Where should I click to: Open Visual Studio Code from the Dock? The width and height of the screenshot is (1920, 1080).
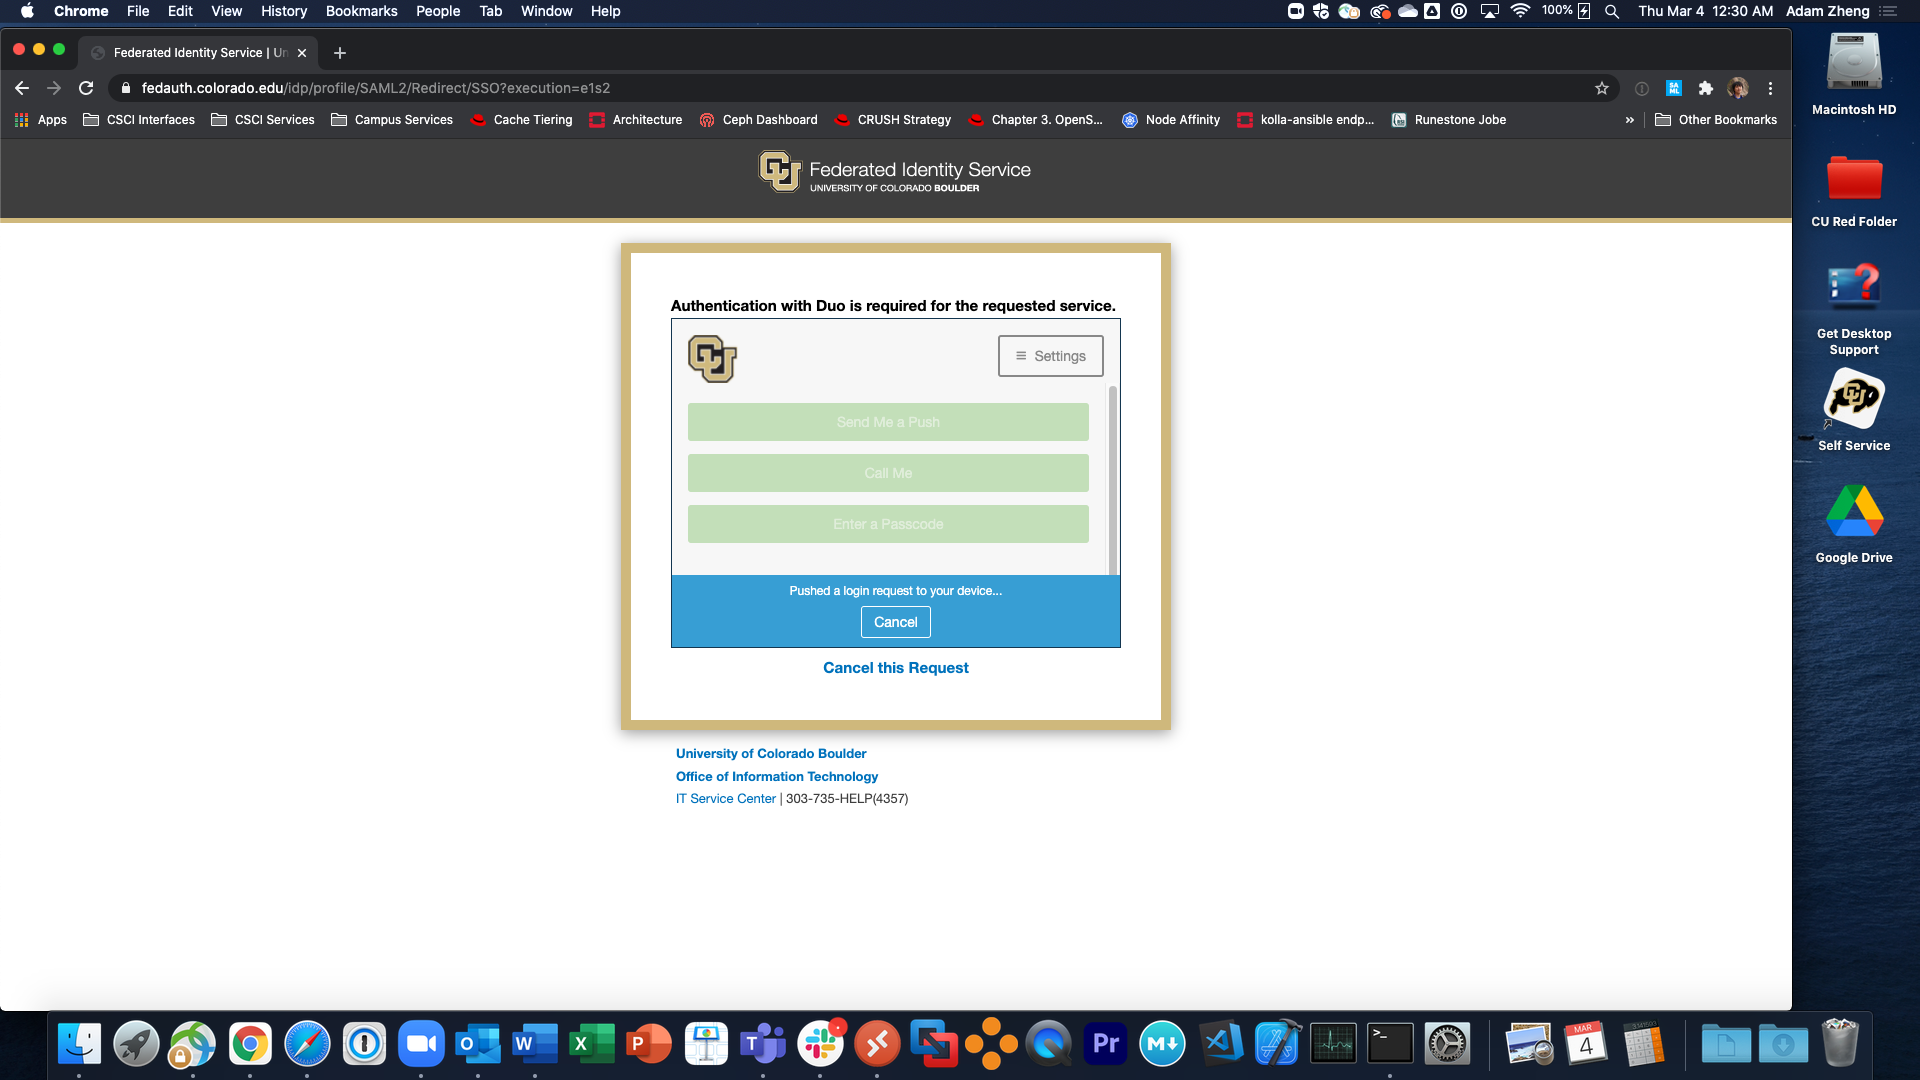[x=1220, y=1044]
